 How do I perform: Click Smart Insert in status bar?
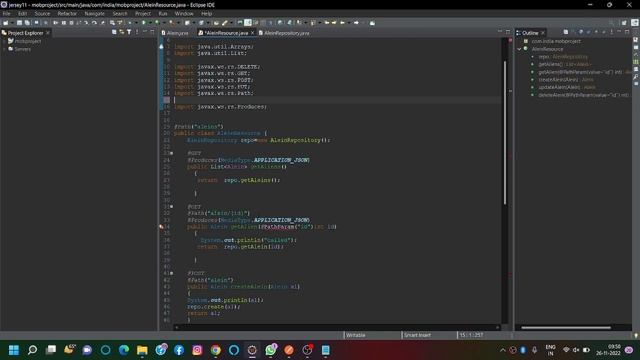coord(417,335)
